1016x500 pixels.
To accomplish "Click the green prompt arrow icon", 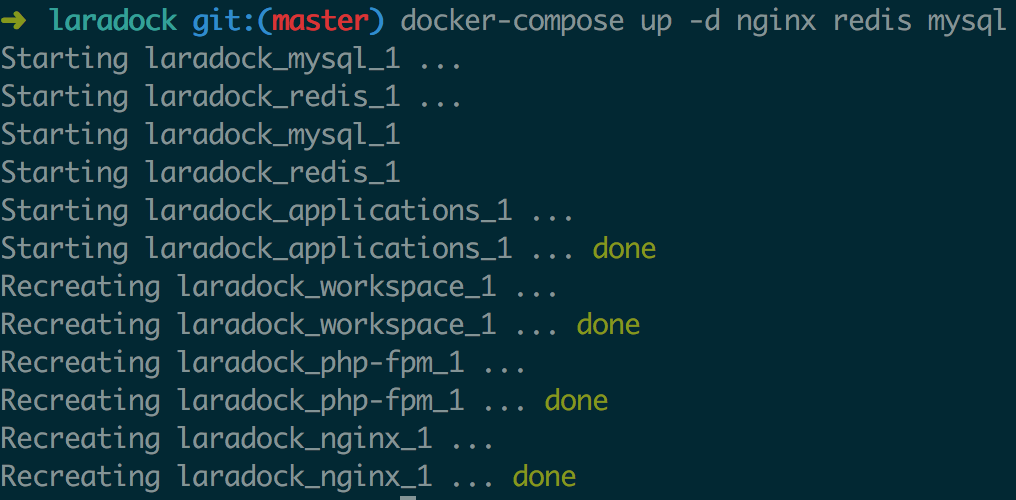I will click(14, 22).
